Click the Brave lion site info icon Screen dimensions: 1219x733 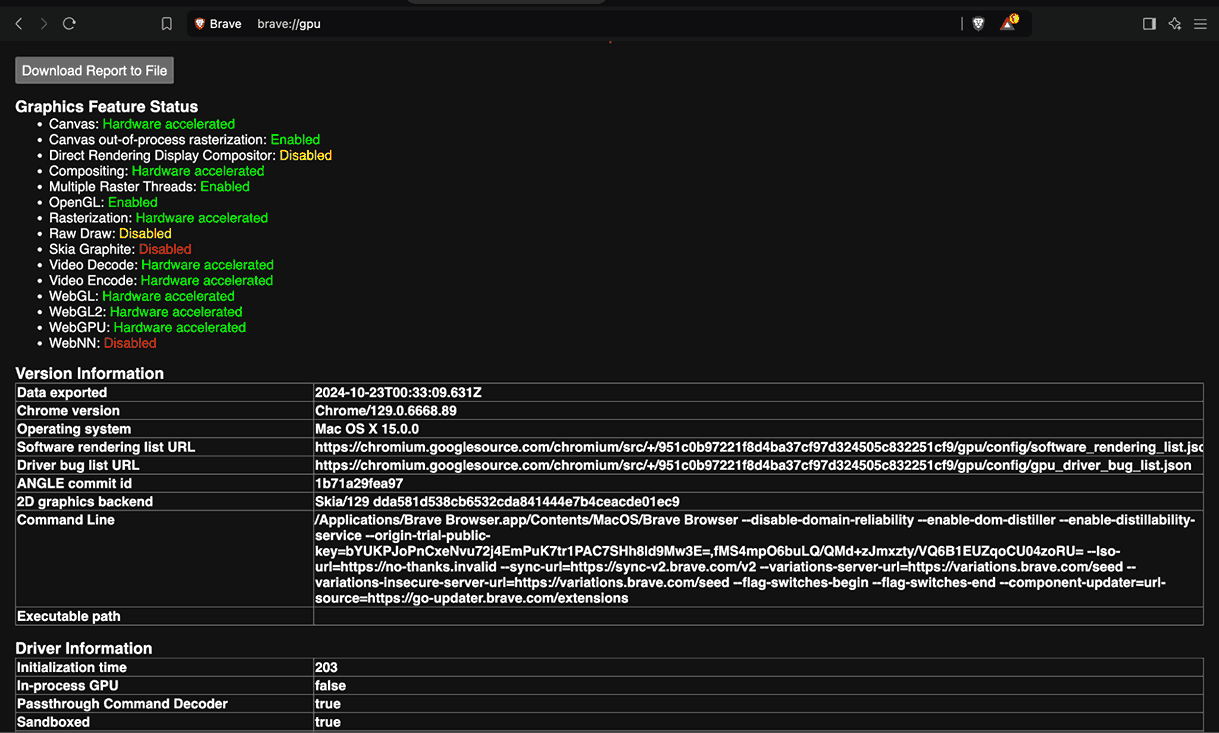coord(200,24)
